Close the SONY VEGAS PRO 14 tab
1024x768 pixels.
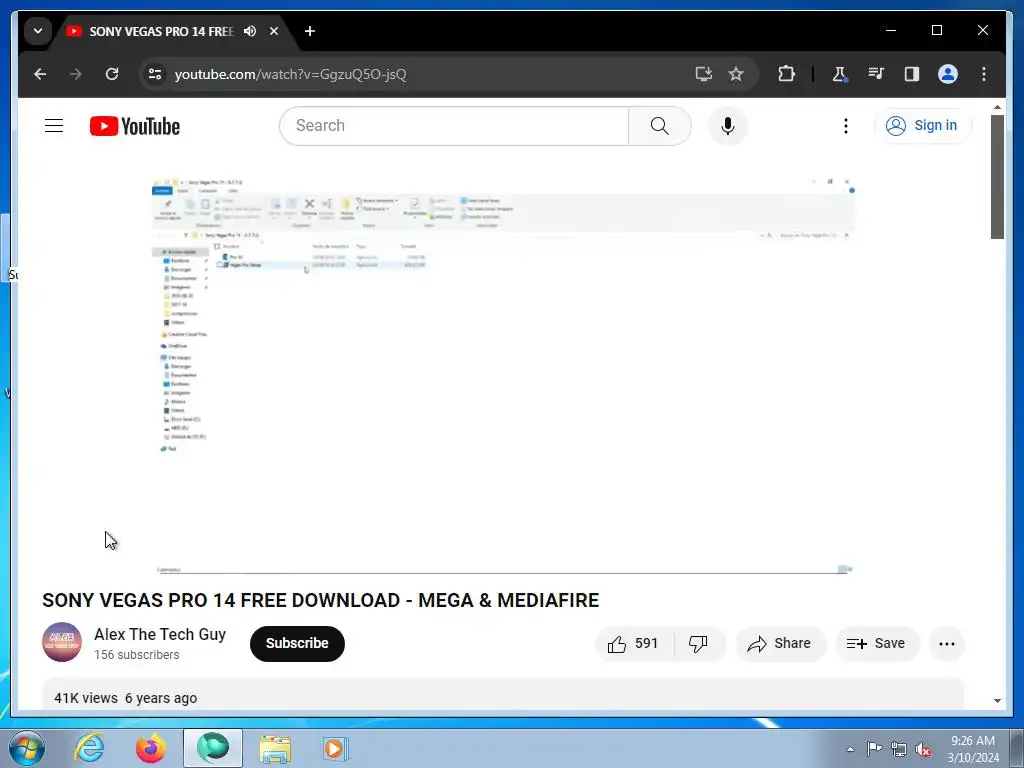[x=274, y=31]
